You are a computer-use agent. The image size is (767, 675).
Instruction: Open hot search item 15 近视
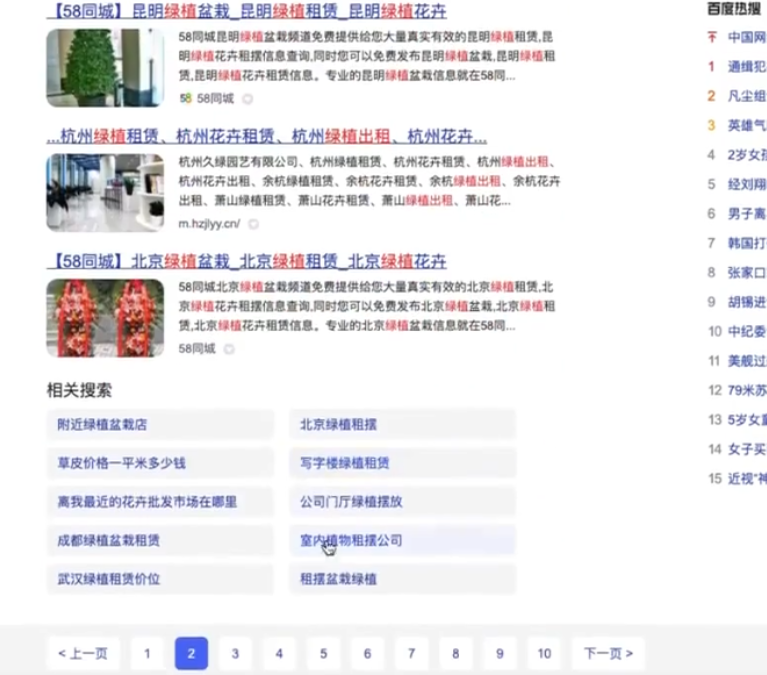pos(747,478)
